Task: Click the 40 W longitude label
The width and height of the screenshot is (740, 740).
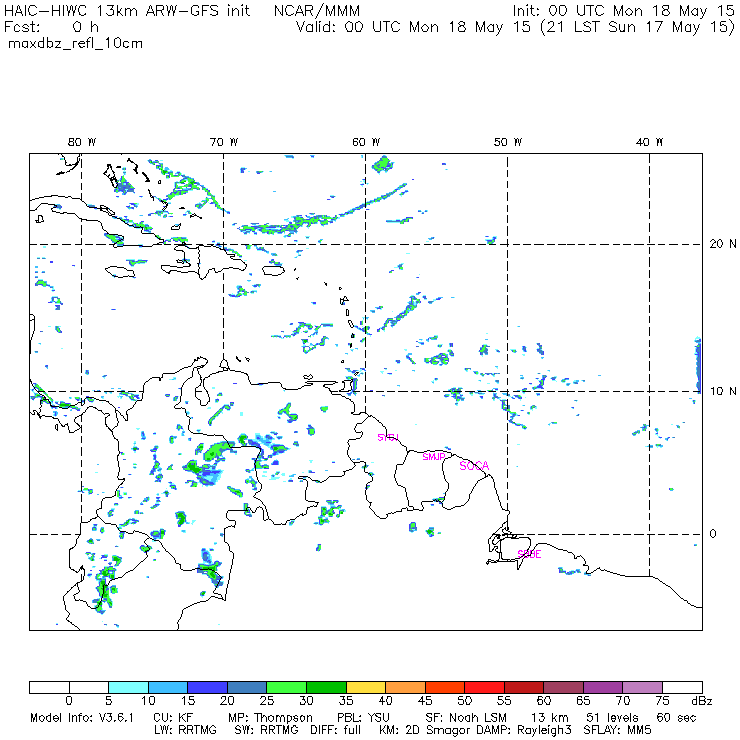Action: pos(649,142)
